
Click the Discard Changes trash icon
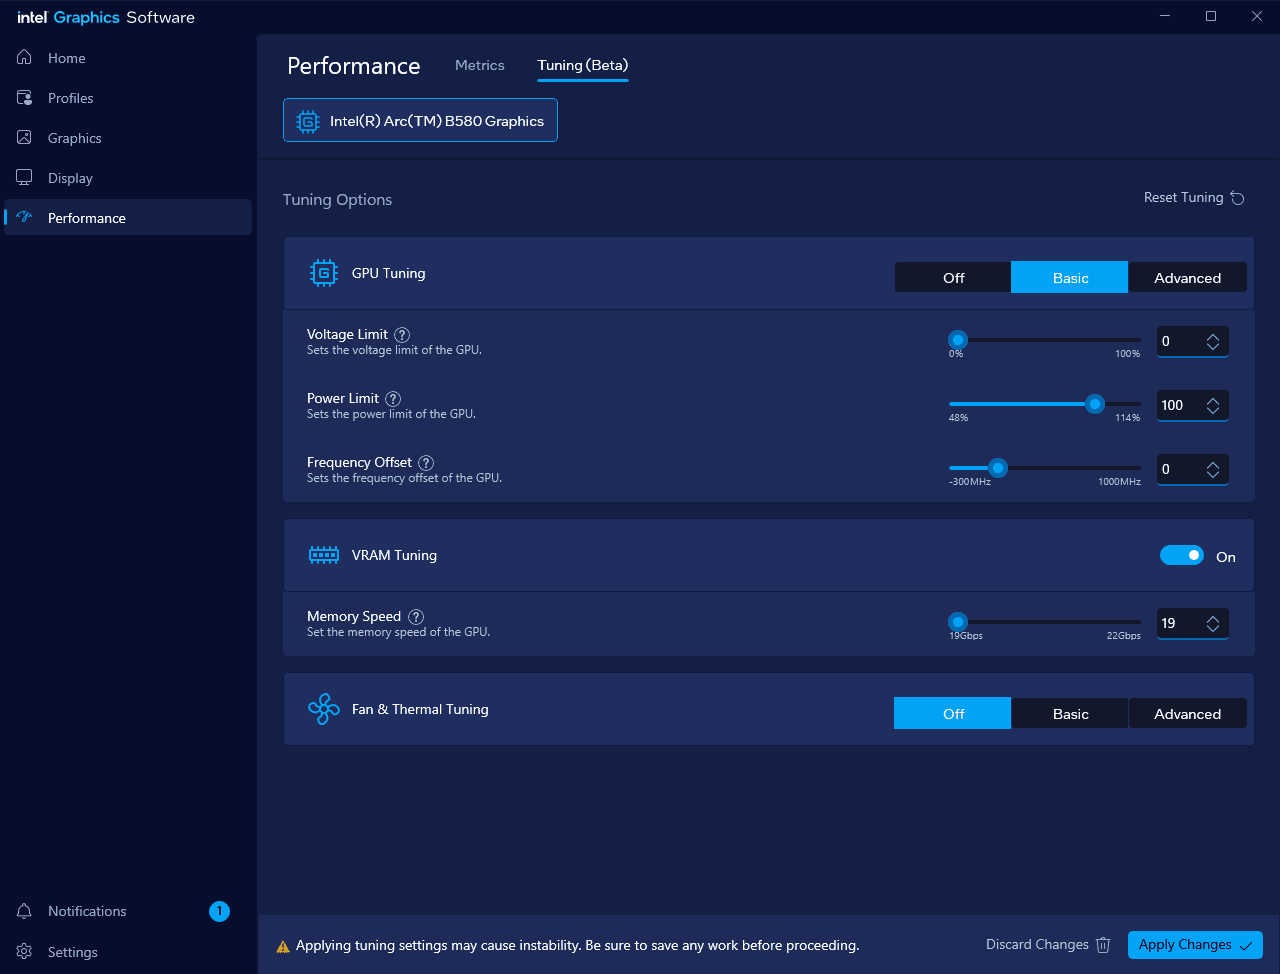[1103, 945]
